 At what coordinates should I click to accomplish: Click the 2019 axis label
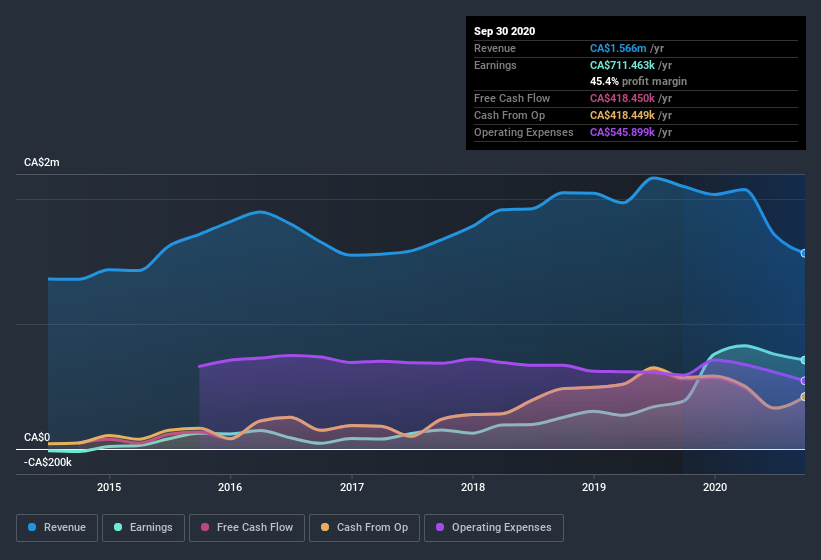(594, 487)
